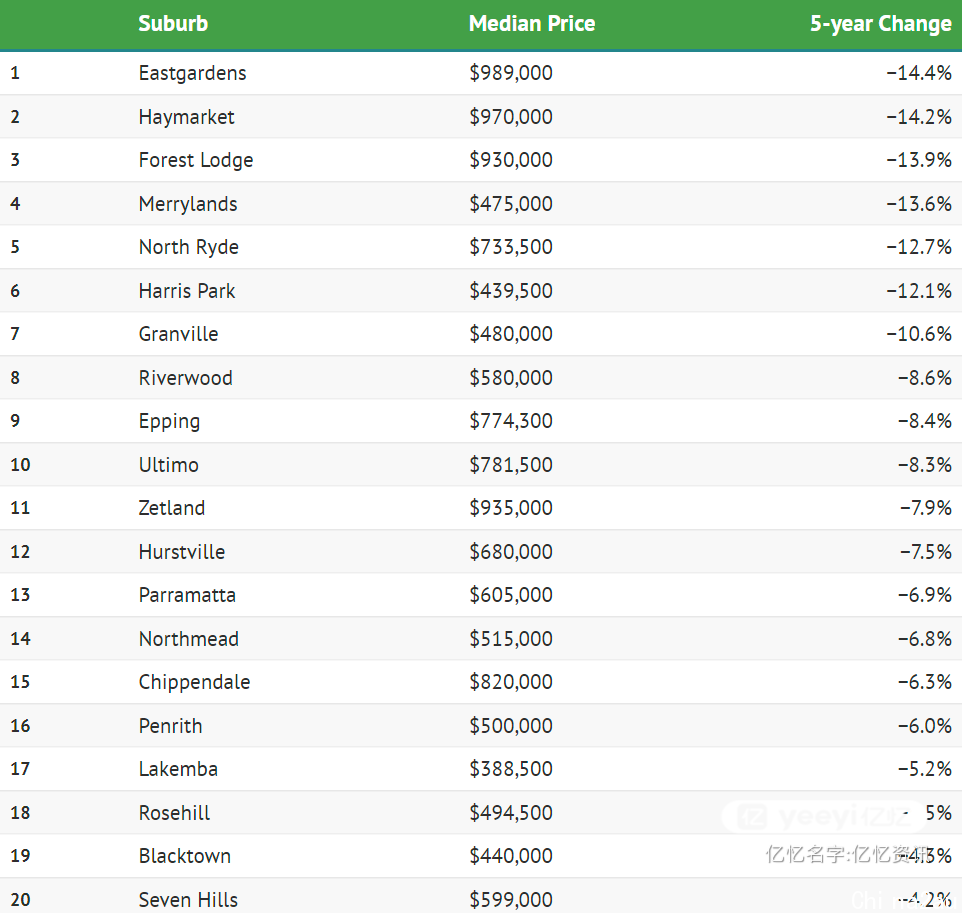Select the Haymarket suburb row
Viewport: 962px width, 913px height.
click(481, 117)
